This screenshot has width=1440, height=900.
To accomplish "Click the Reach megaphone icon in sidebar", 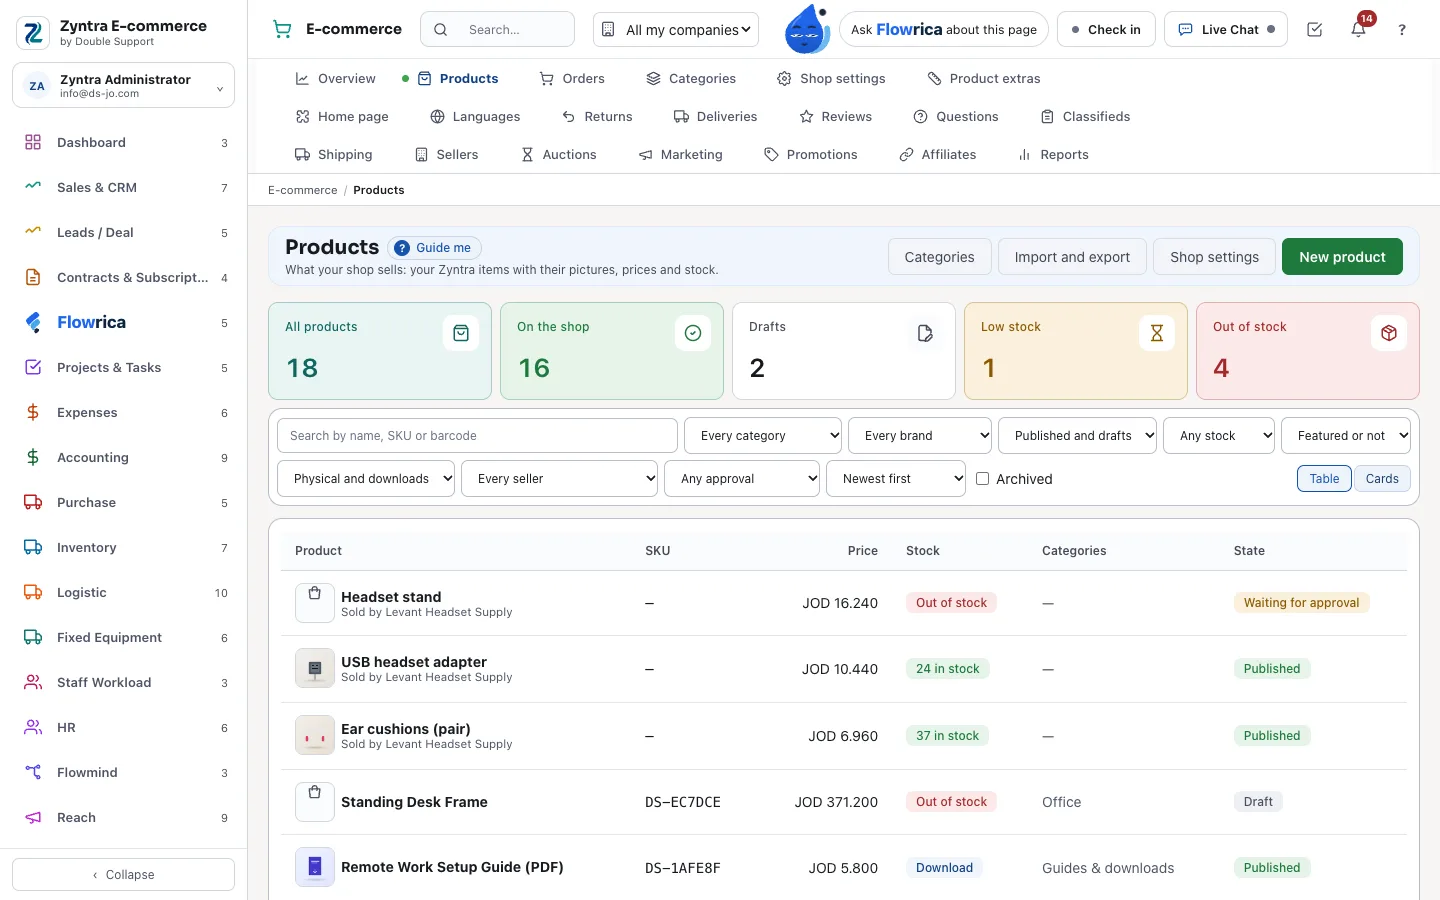I will (x=33, y=818).
